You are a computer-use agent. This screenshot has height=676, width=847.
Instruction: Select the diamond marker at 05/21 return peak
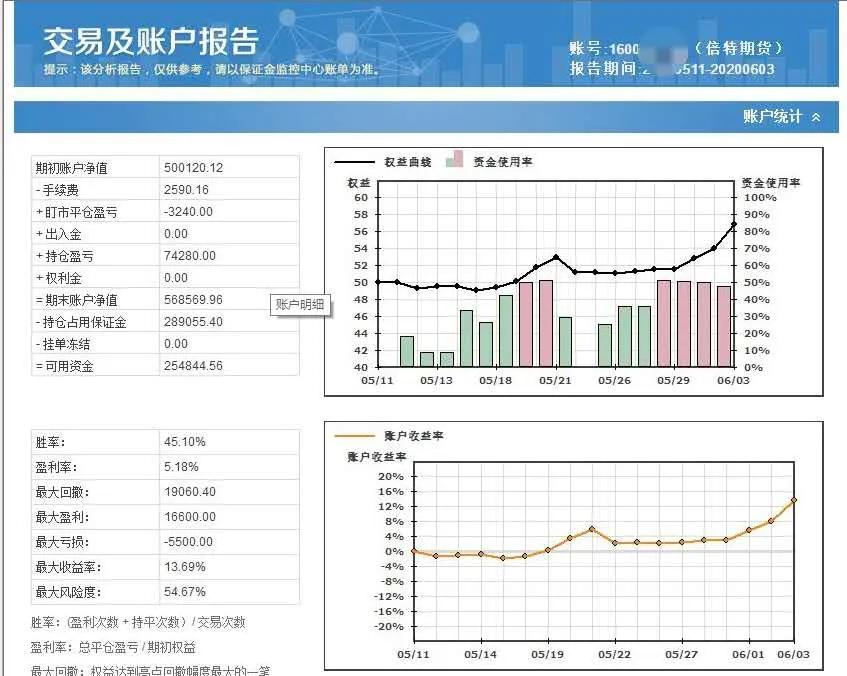(590, 531)
